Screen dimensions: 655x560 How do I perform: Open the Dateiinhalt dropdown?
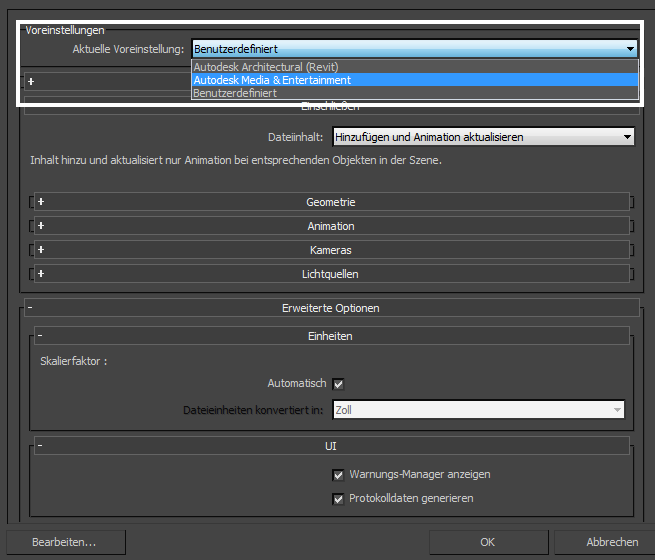point(483,137)
